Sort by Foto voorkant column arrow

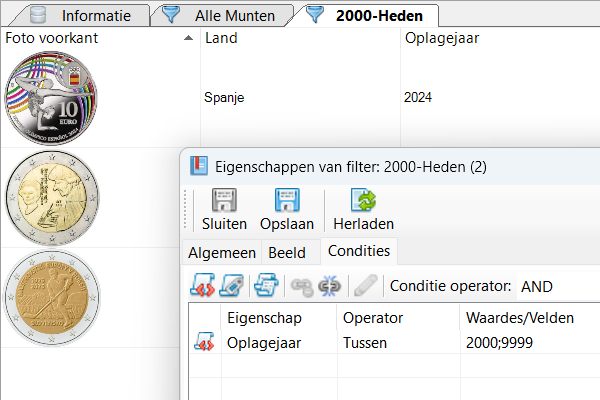coord(189,39)
